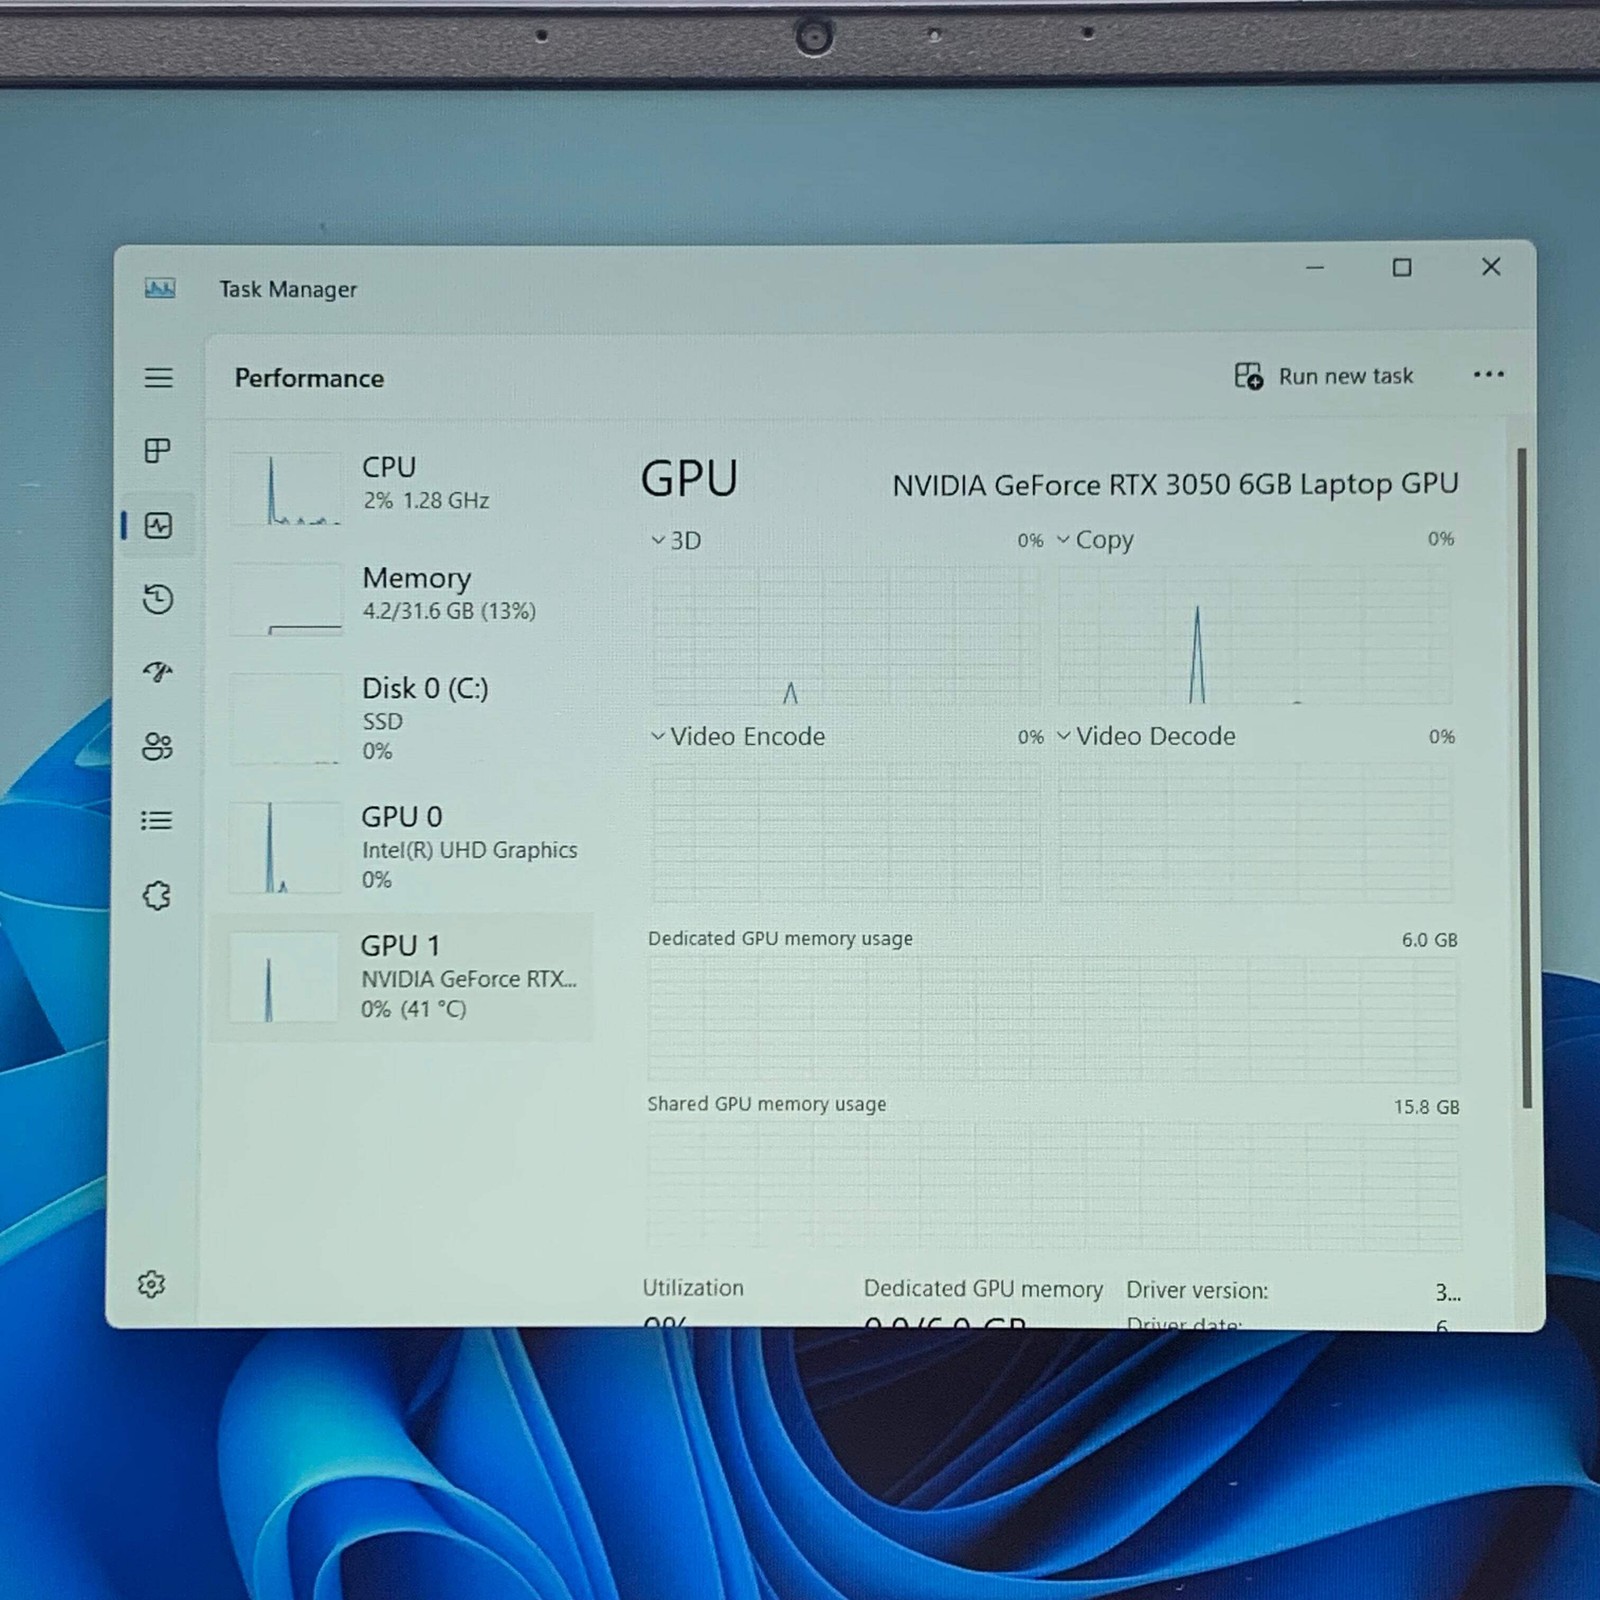
Task: Select GPU 0 Intel UHD Graphics entry
Action: (x=402, y=847)
